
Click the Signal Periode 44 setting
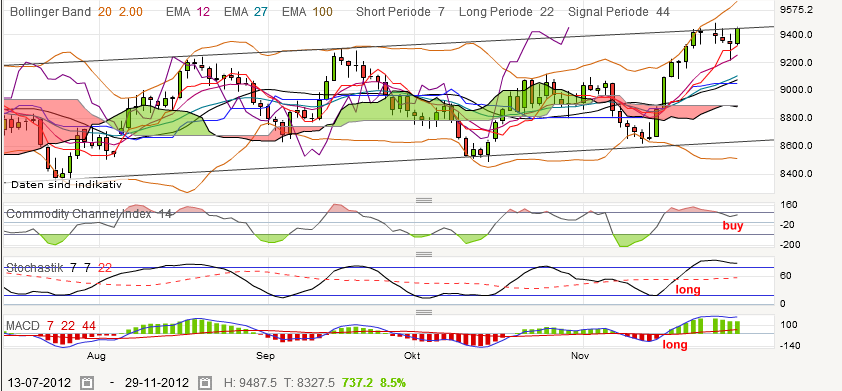tap(619, 11)
